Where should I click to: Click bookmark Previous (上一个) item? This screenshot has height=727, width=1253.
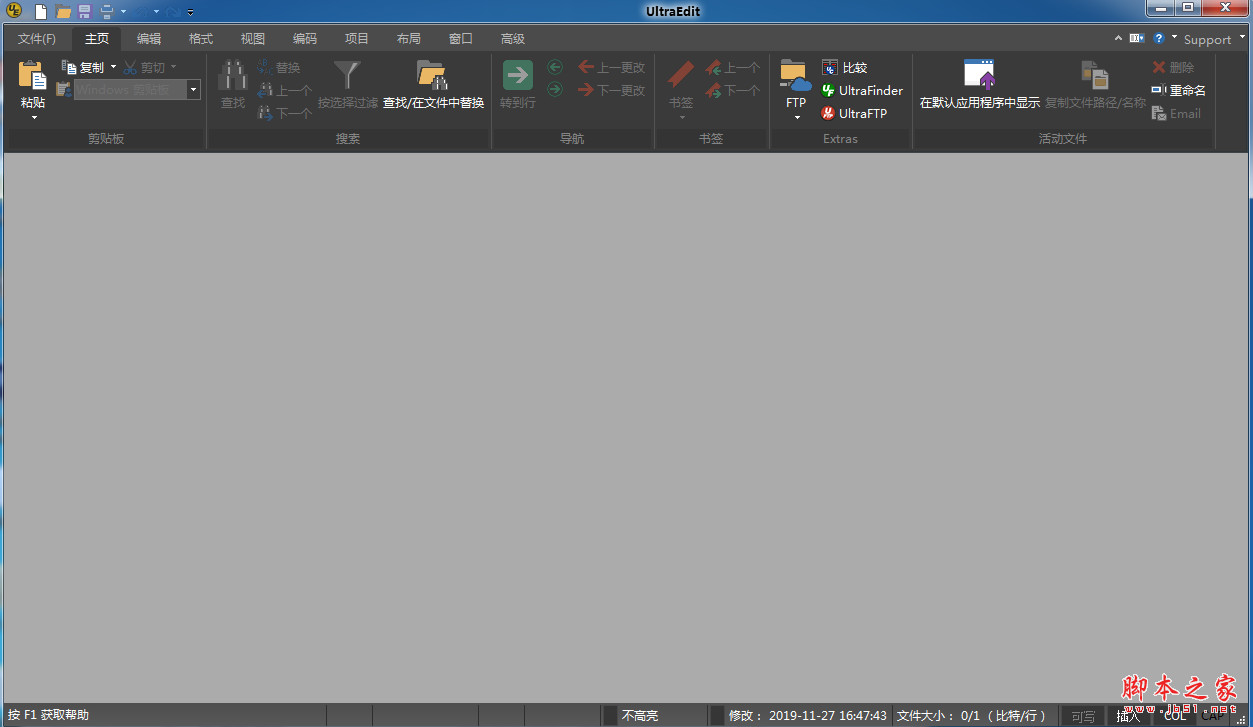click(733, 67)
